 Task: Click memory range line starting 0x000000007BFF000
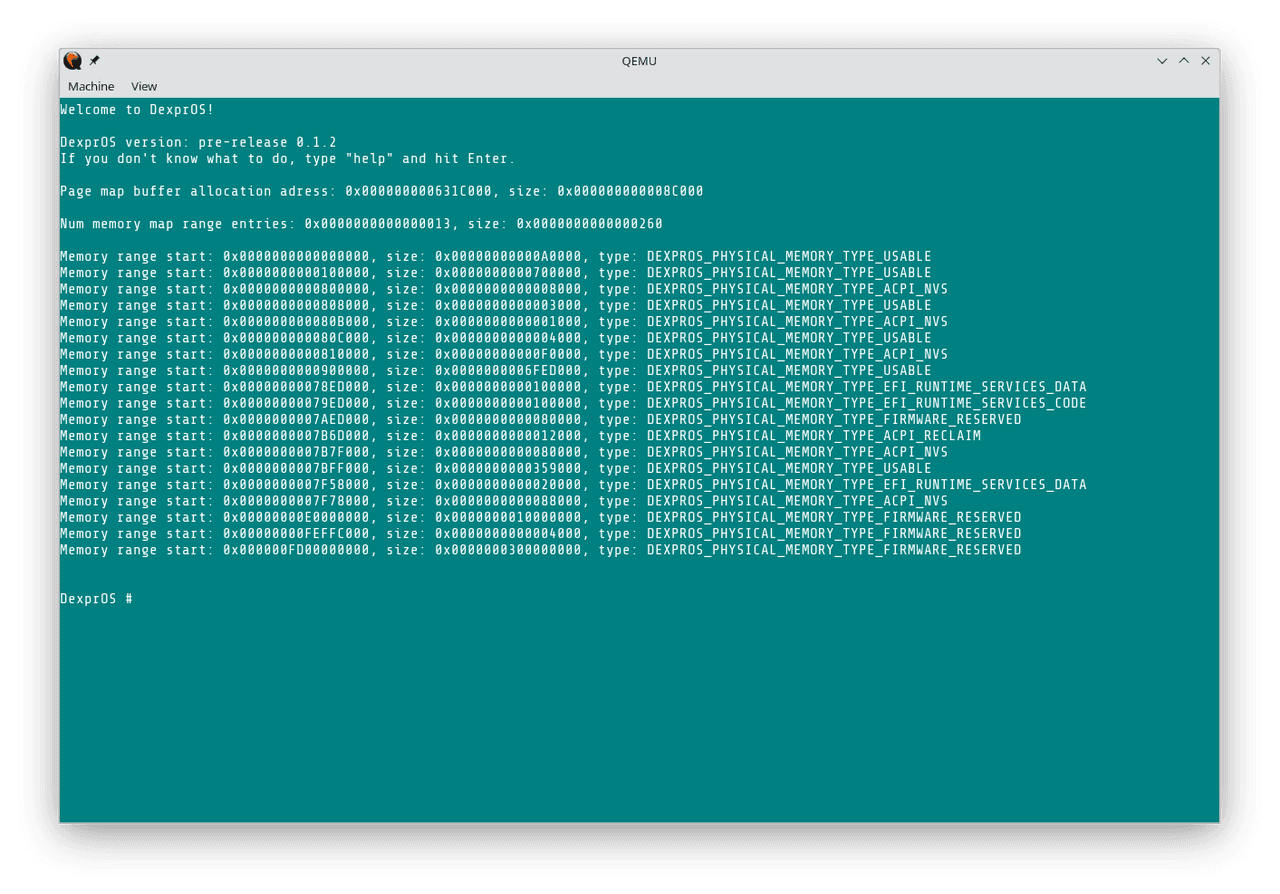(x=496, y=468)
